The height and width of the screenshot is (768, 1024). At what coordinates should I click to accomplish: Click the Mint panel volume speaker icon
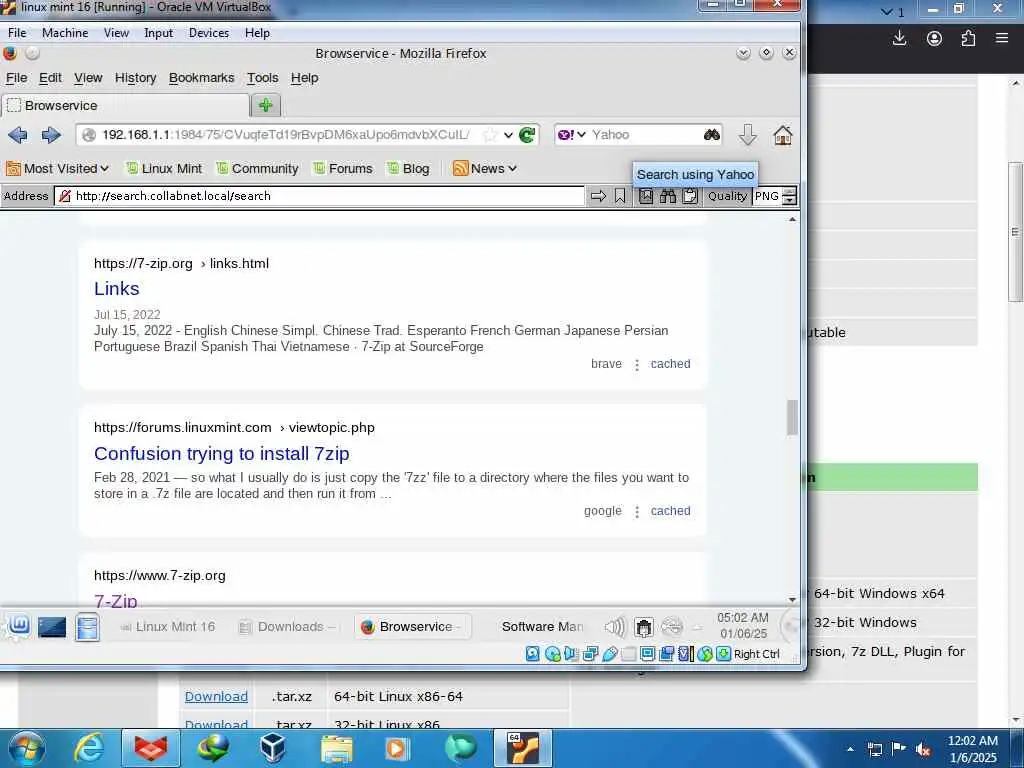tap(615, 628)
